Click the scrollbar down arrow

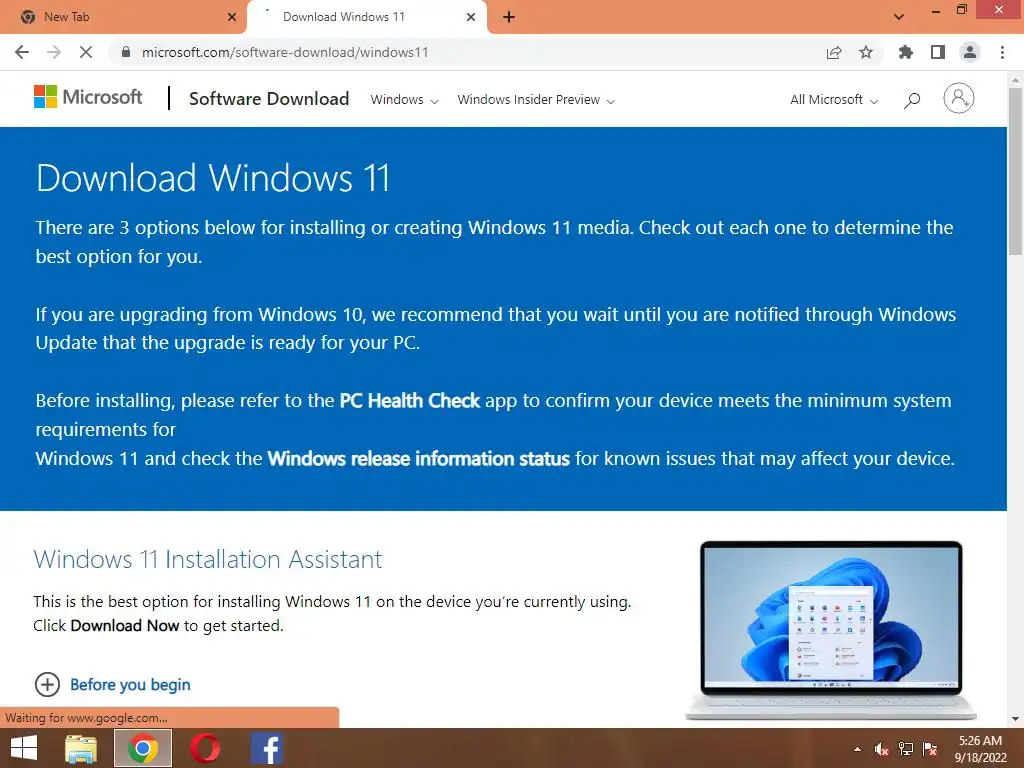[x=1015, y=719]
